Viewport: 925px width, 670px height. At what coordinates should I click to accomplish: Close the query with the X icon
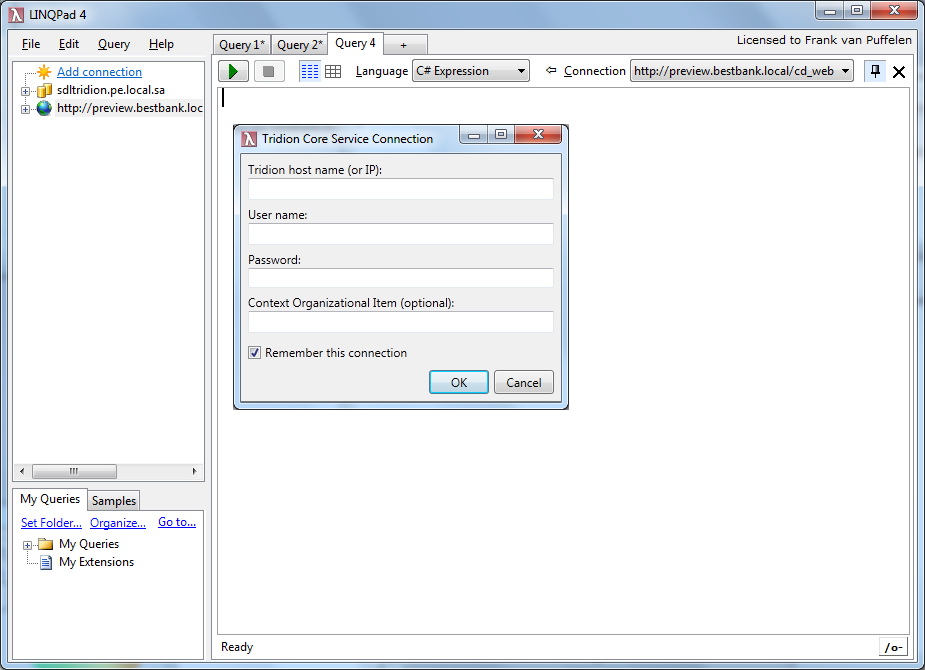point(898,72)
